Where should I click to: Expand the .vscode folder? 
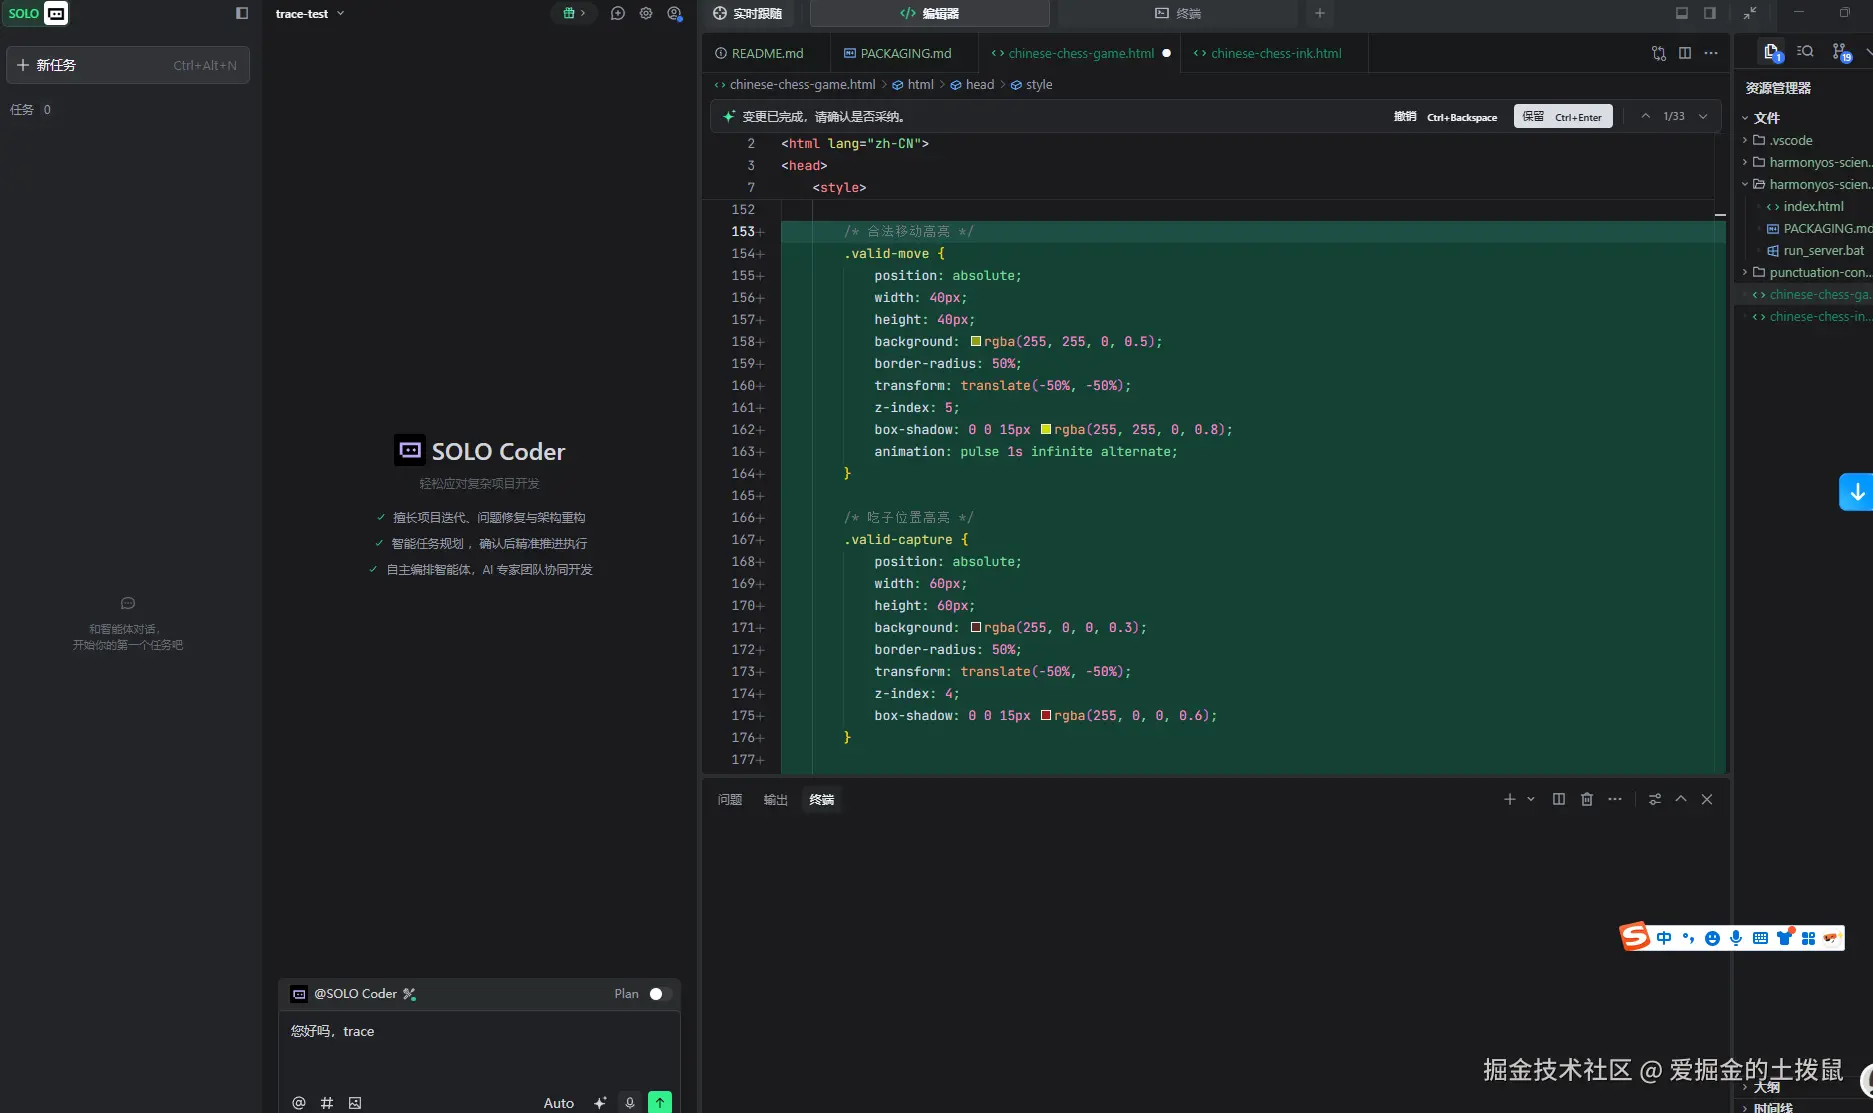[1790, 141]
